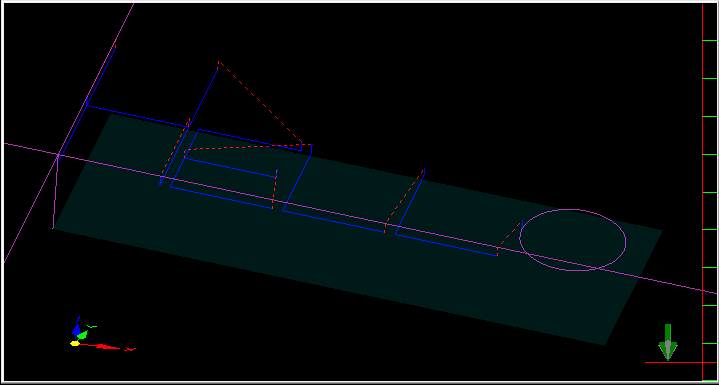Click the red vertical ruler line
The image size is (719, 385).
[x=702, y=192]
